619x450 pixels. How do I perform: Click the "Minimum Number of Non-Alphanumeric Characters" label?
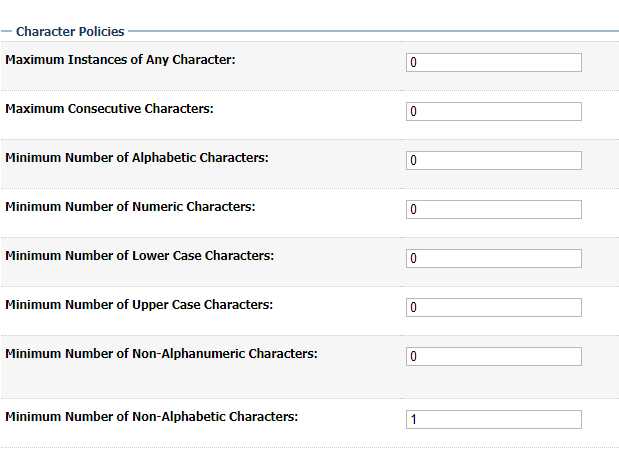[161, 354]
